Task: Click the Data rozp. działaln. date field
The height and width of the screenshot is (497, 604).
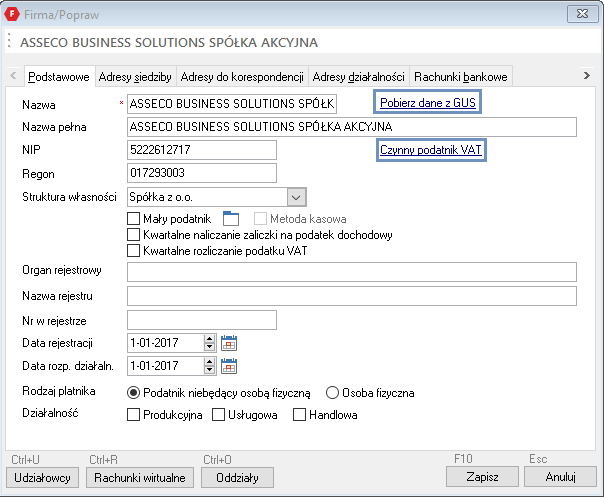Action: coord(166,366)
